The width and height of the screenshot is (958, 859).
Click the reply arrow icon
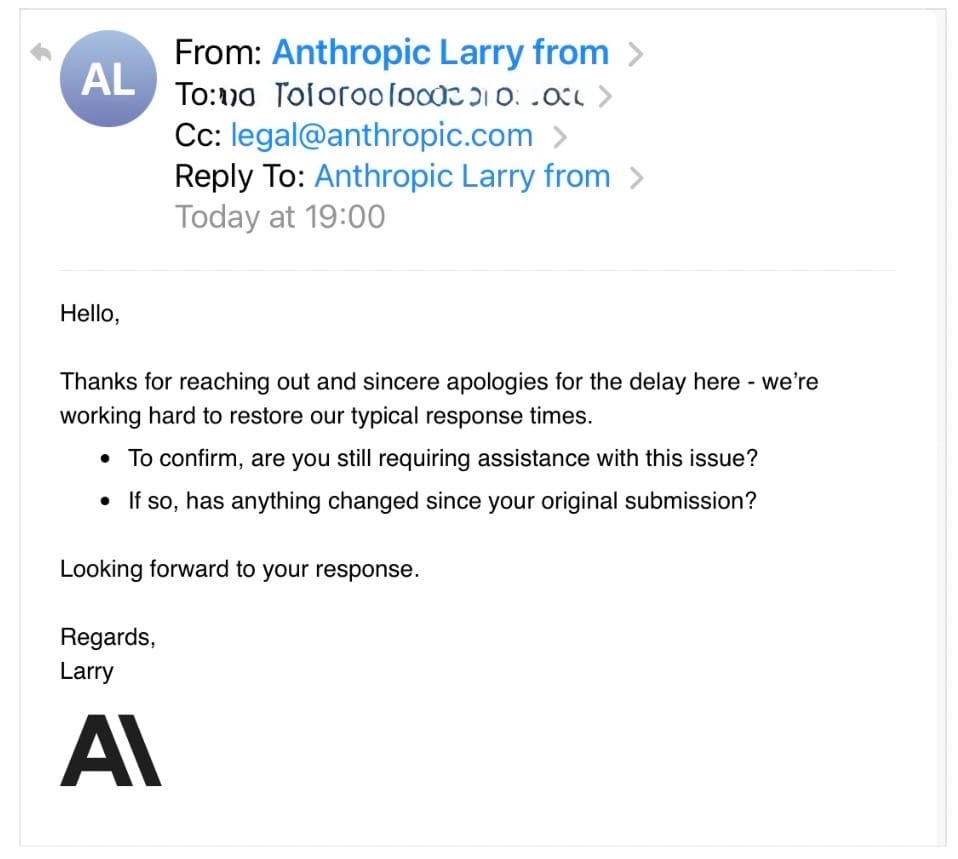point(40,53)
